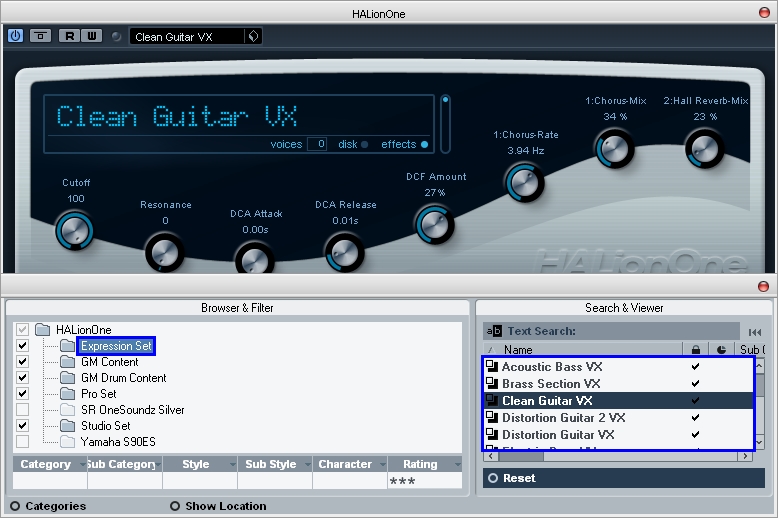Toggle the HALionOne power bypass button
Image resolution: width=778 pixels, height=518 pixels.
(15, 36)
